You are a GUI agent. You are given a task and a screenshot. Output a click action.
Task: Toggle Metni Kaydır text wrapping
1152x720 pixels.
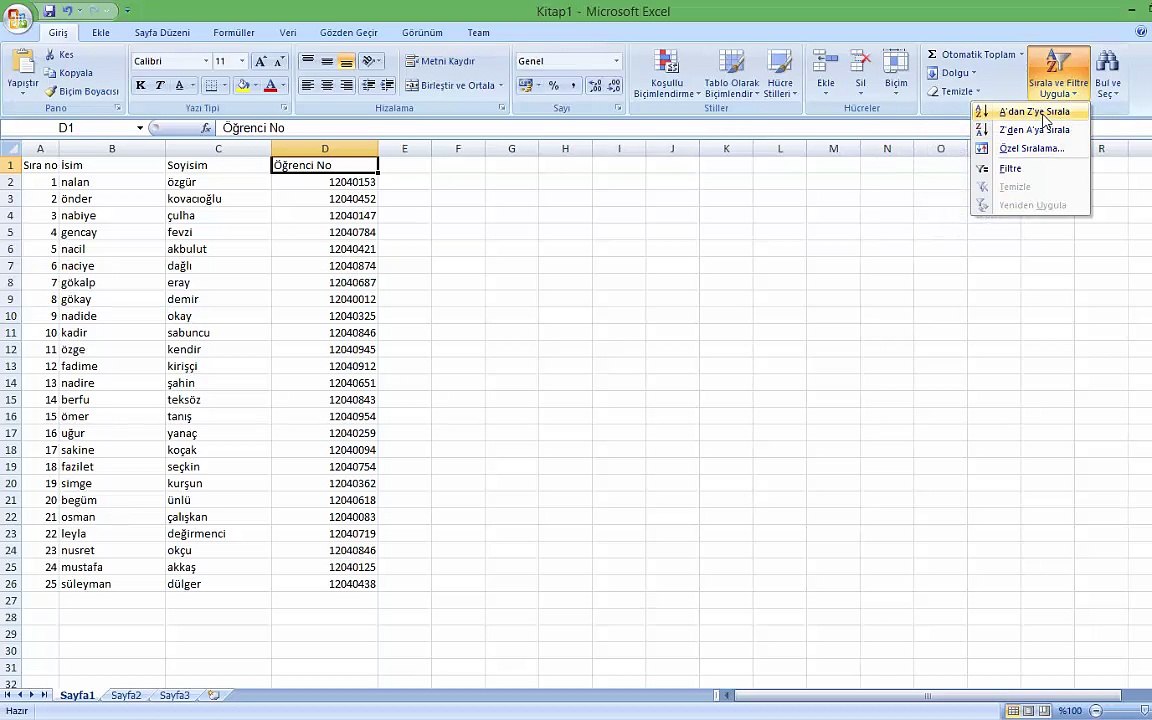tap(440, 61)
